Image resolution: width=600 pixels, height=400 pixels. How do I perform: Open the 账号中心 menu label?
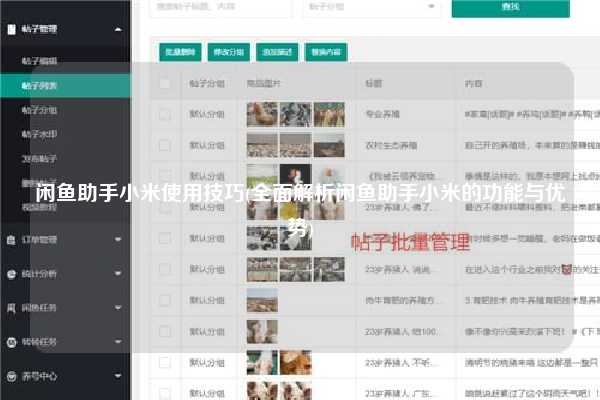coord(39,376)
